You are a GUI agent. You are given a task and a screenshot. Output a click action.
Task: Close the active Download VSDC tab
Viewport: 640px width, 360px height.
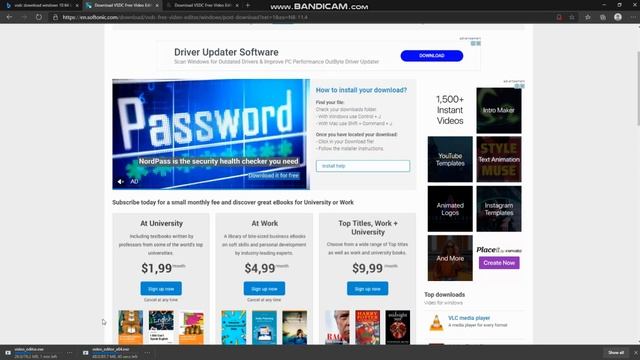point(157,6)
